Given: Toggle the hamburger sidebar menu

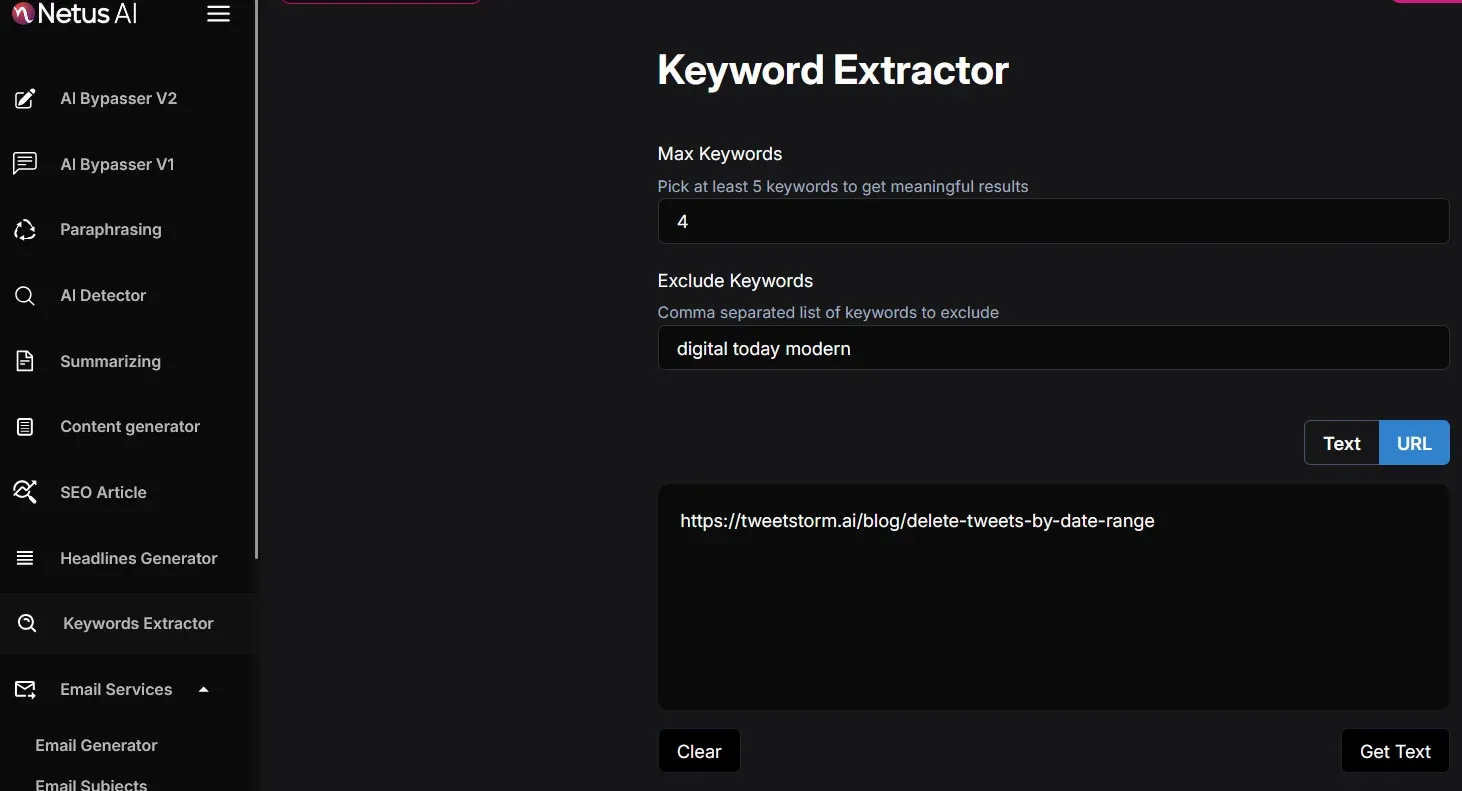Looking at the screenshot, I should (x=218, y=14).
